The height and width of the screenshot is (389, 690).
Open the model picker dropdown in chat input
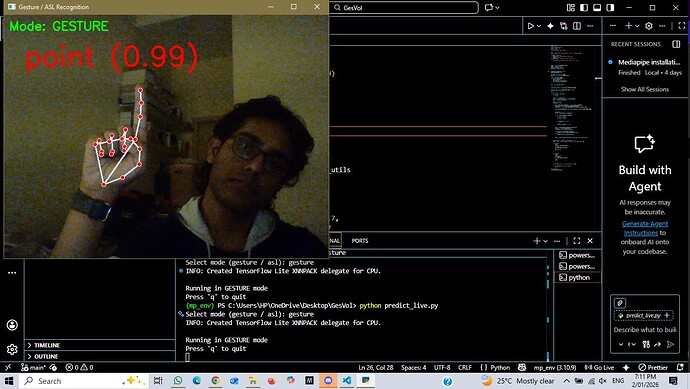point(632,345)
